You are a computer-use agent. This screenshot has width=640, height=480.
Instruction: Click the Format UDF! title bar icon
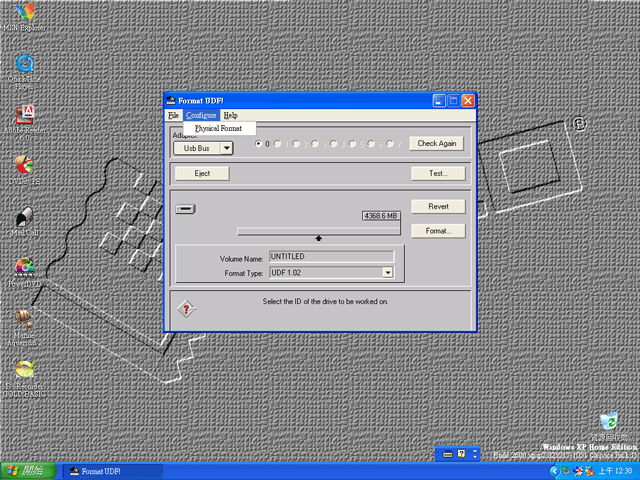[171, 100]
